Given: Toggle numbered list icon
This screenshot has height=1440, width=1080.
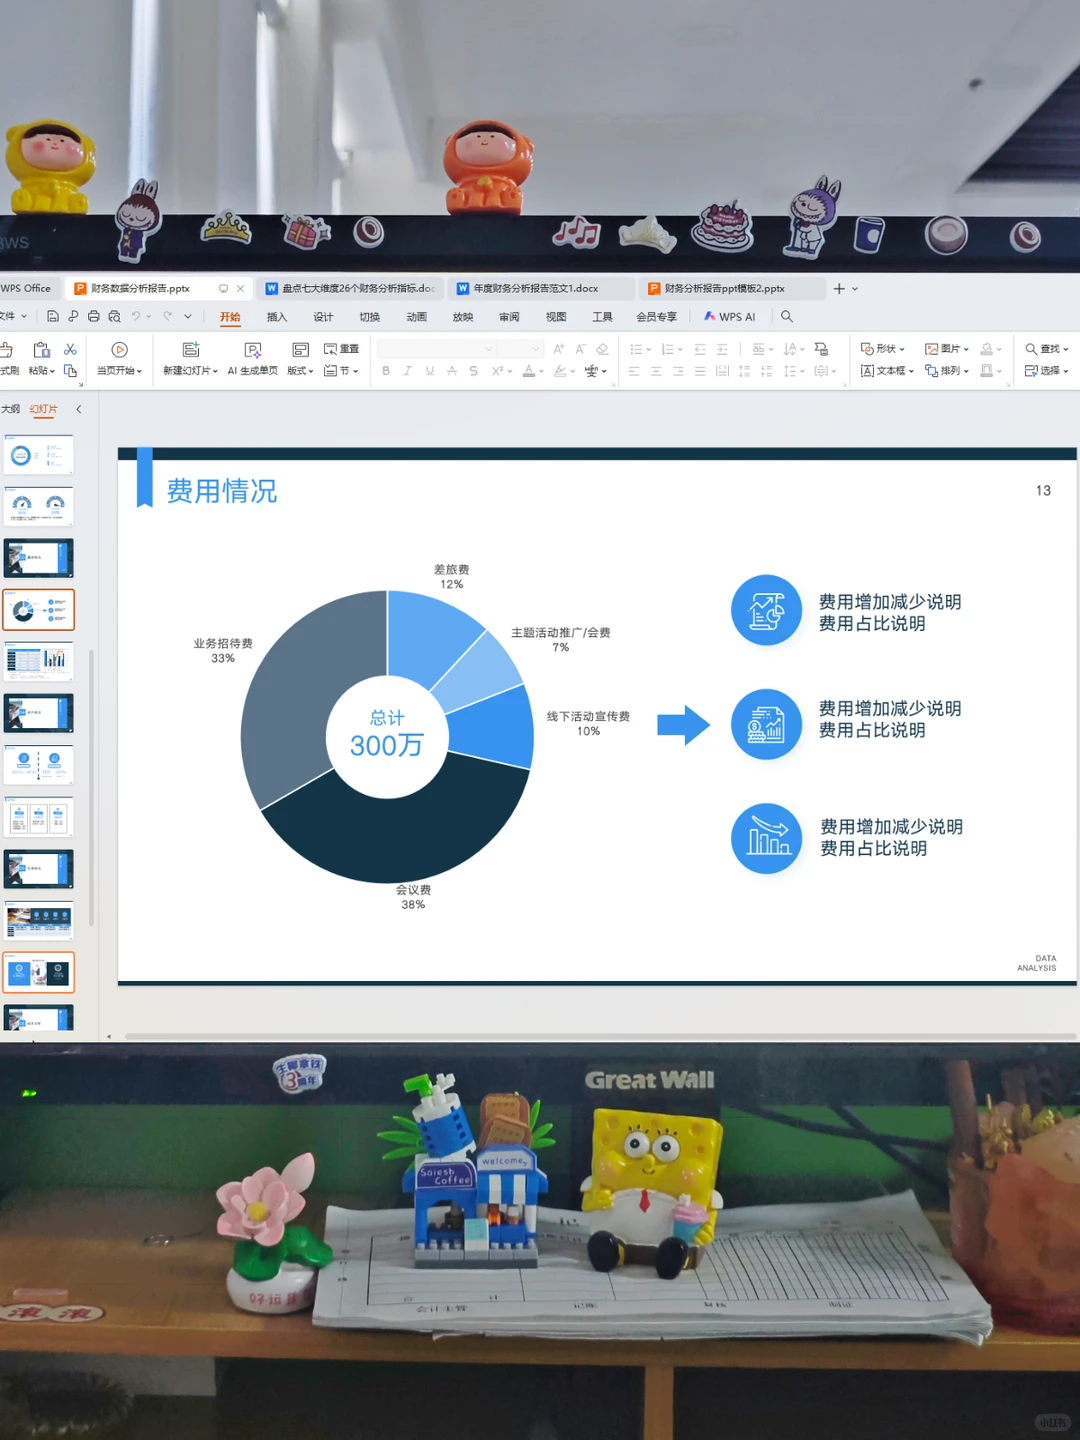Looking at the screenshot, I should point(667,349).
